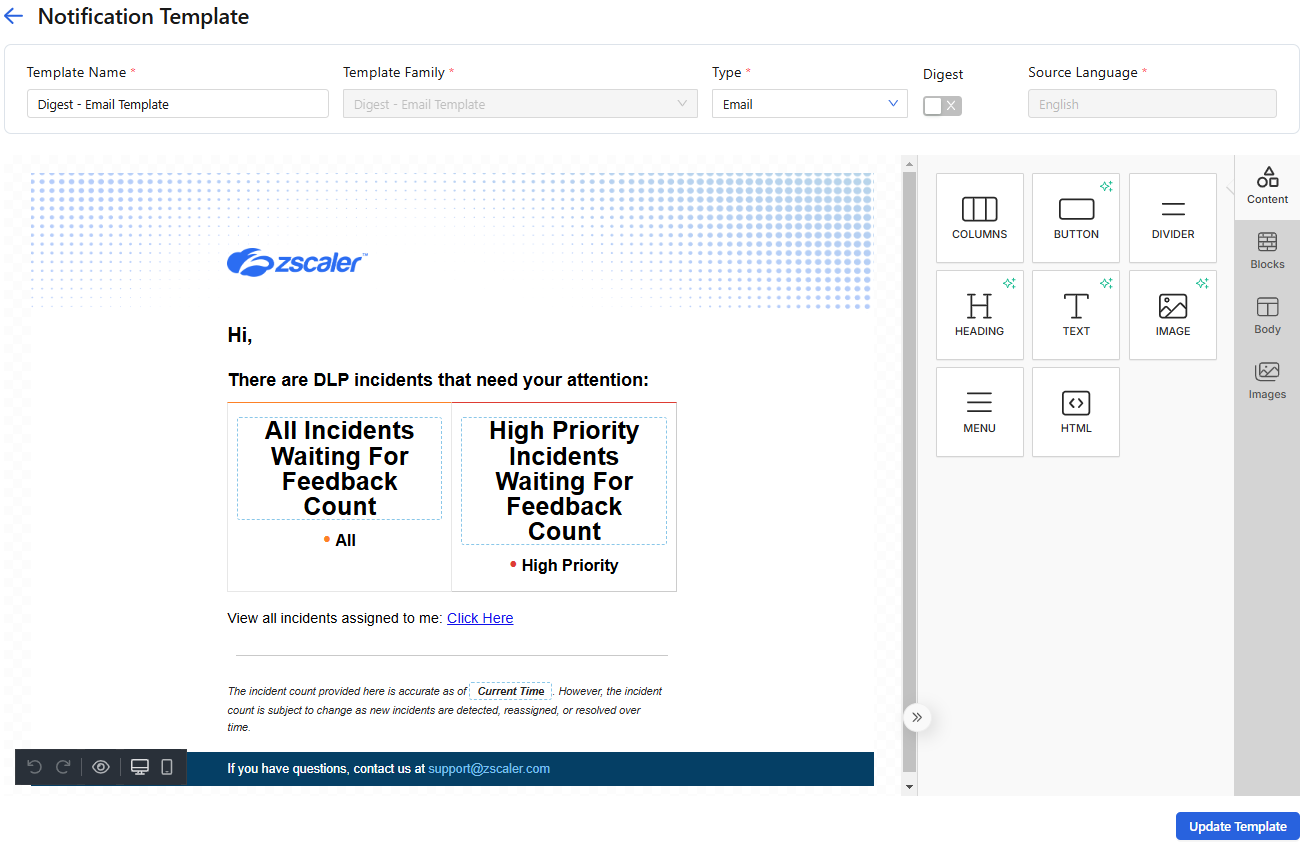Screen dimensions: 1305x849
Task: Open the Images tab
Action: pyautogui.click(x=1267, y=381)
